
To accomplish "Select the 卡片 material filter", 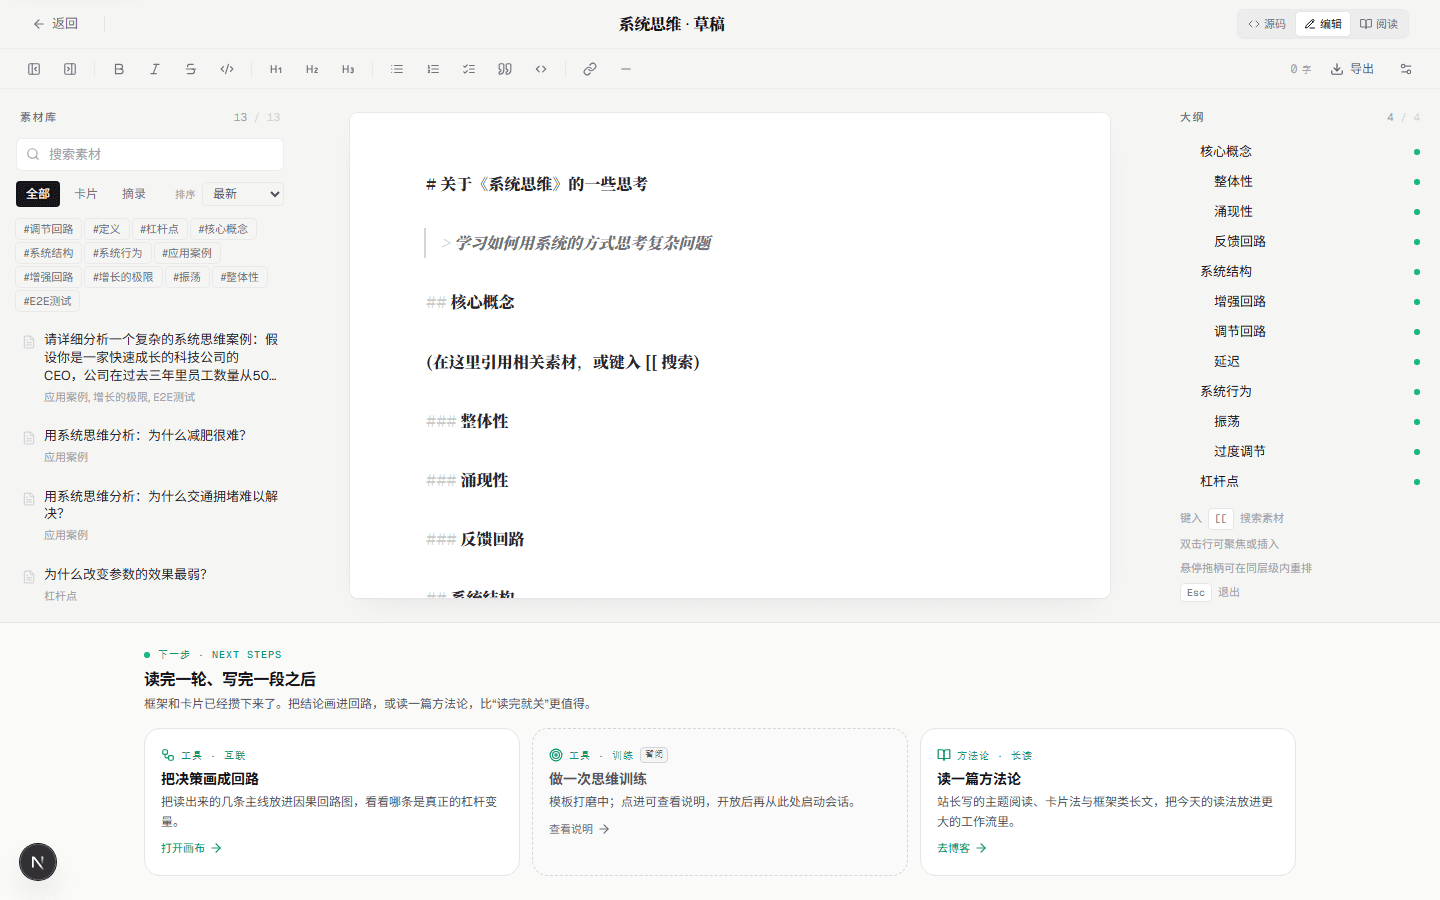I will [86, 194].
